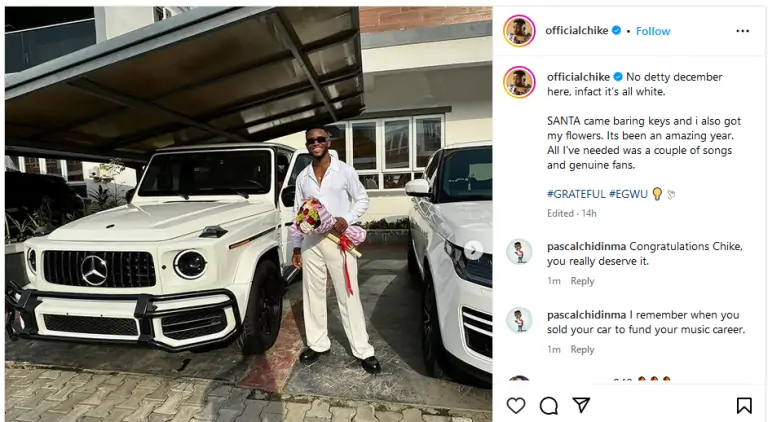Share the post via paper plane icon
The width and height of the screenshot is (768, 422).
pos(581,405)
